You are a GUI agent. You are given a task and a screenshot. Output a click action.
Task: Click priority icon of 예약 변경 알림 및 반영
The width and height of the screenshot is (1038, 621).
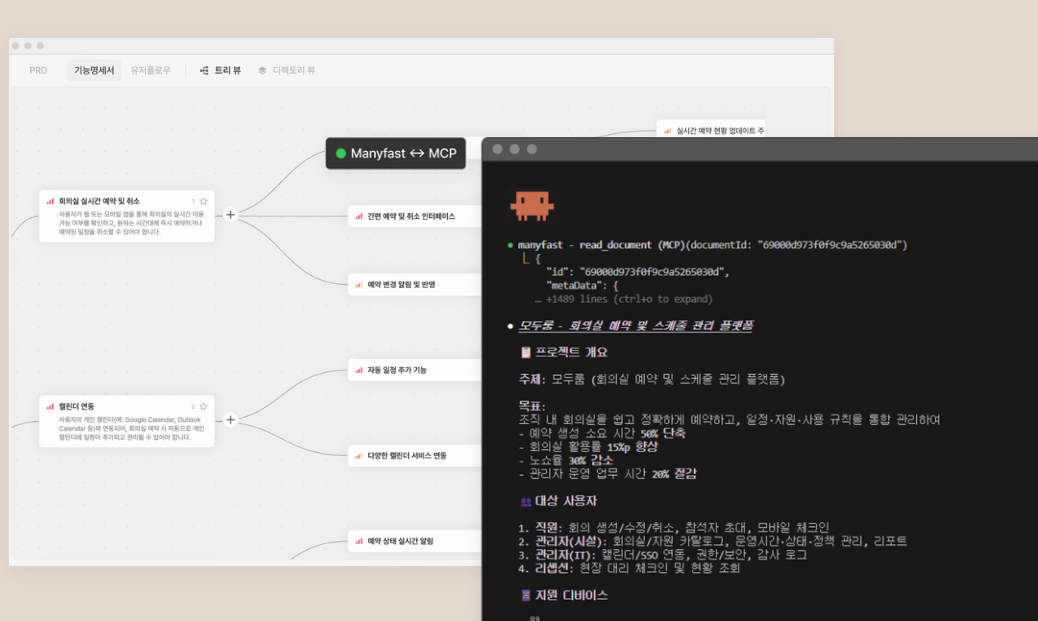(x=359, y=285)
